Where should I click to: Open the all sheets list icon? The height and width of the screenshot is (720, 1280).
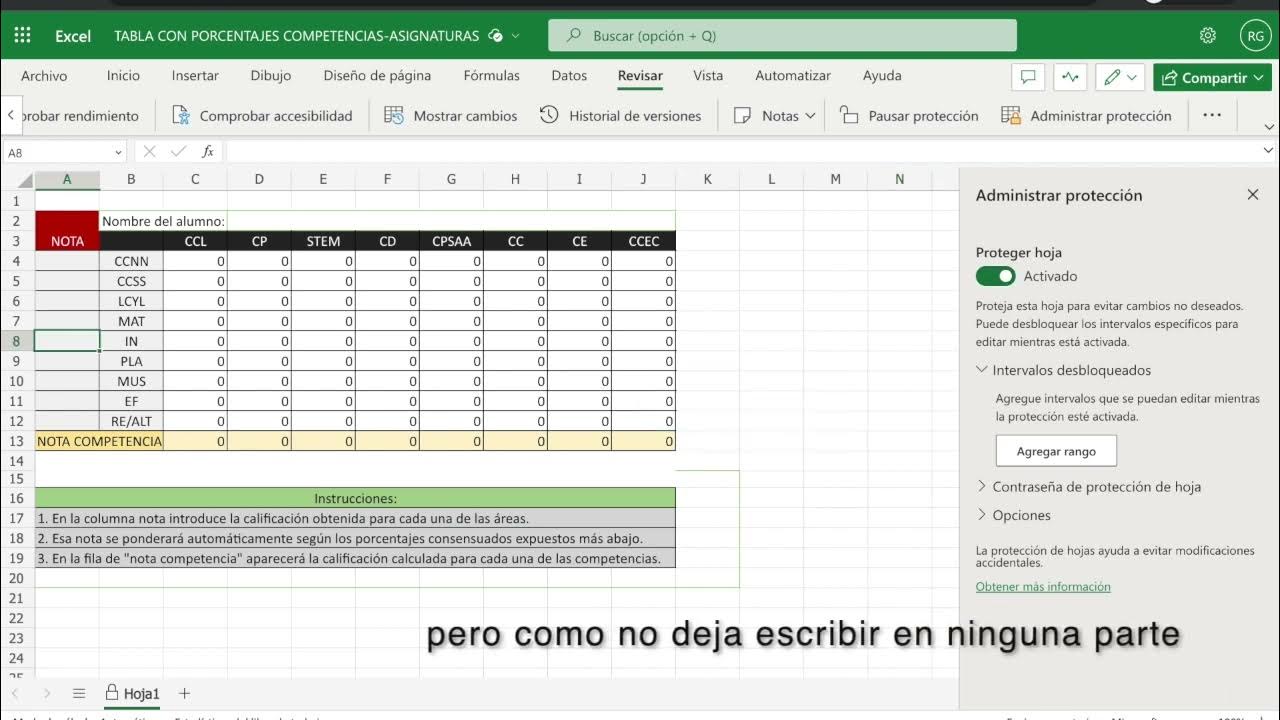(79, 693)
